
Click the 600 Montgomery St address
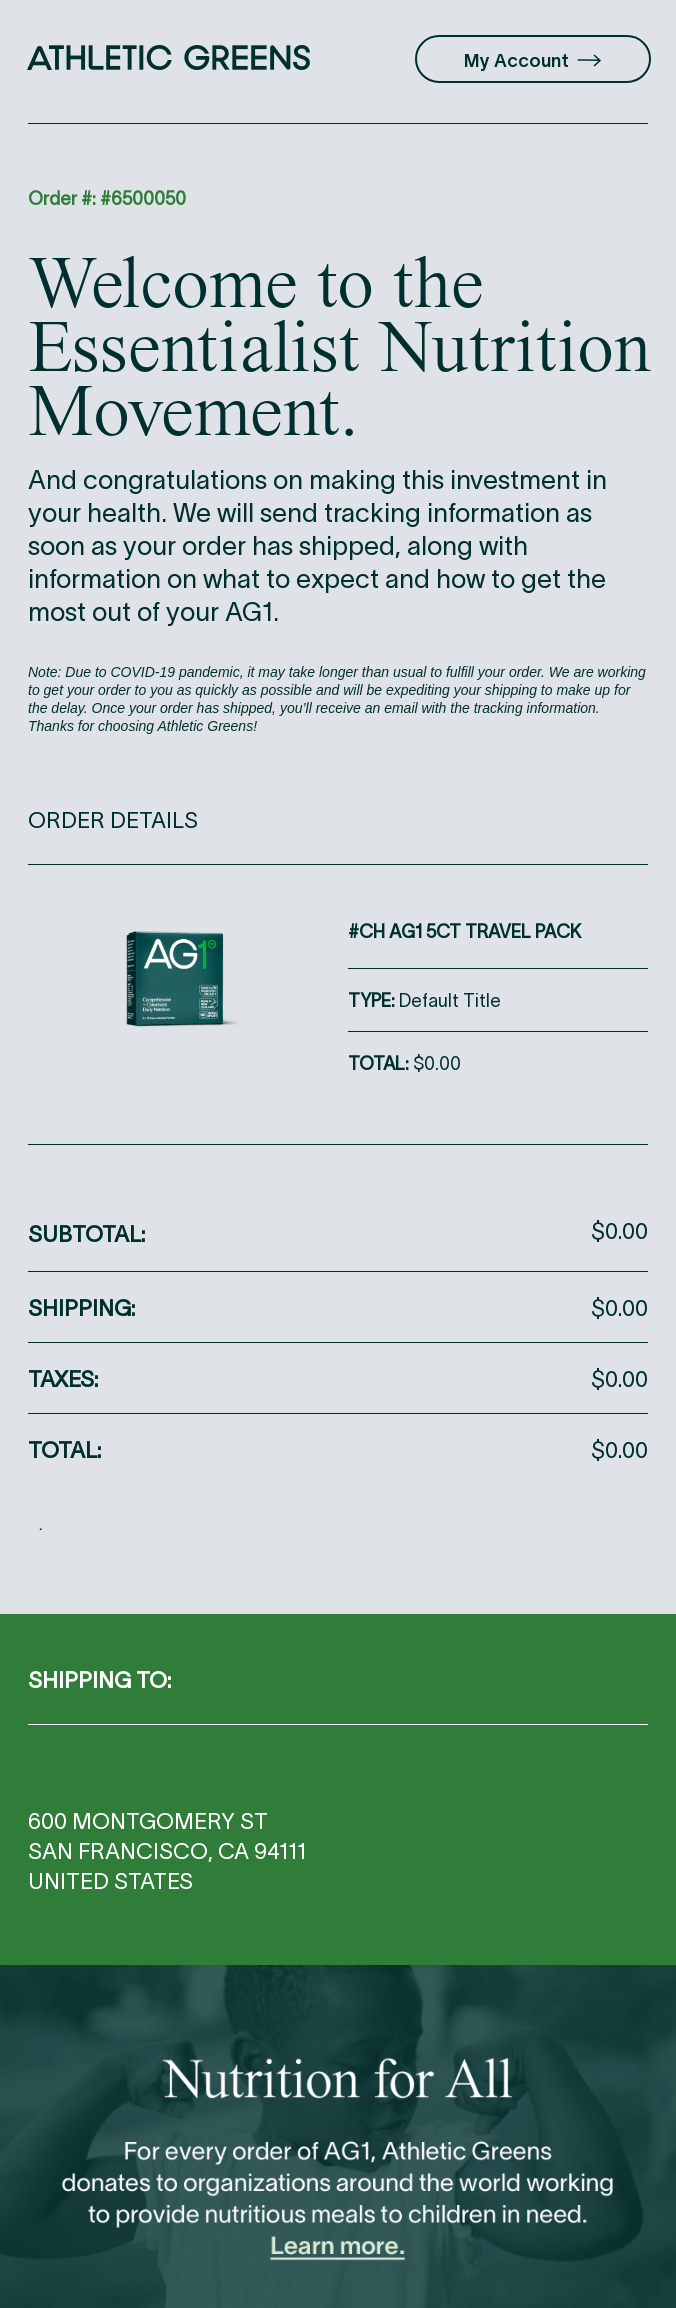(147, 1821)
